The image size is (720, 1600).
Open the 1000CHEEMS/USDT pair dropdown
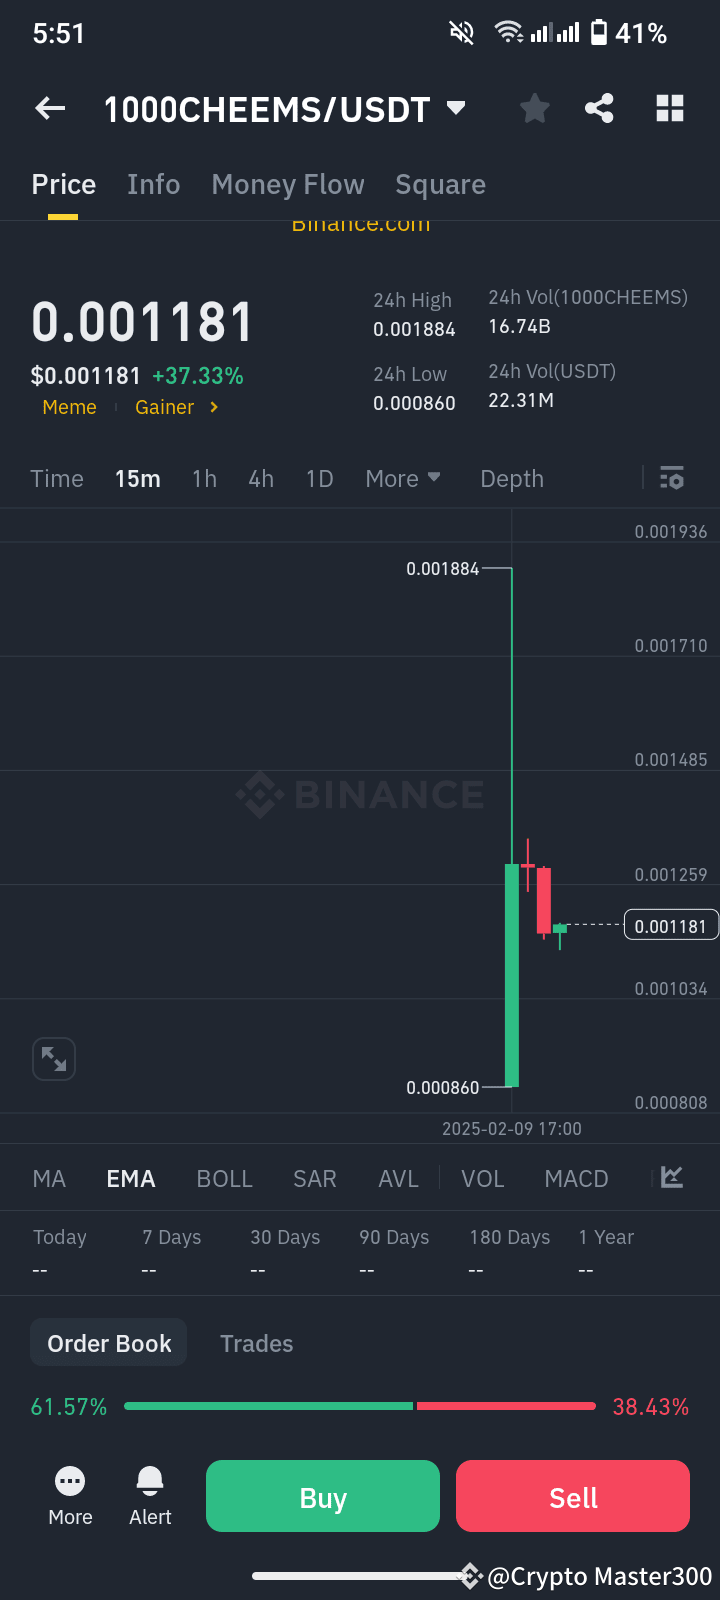click(x=456, y=110)
